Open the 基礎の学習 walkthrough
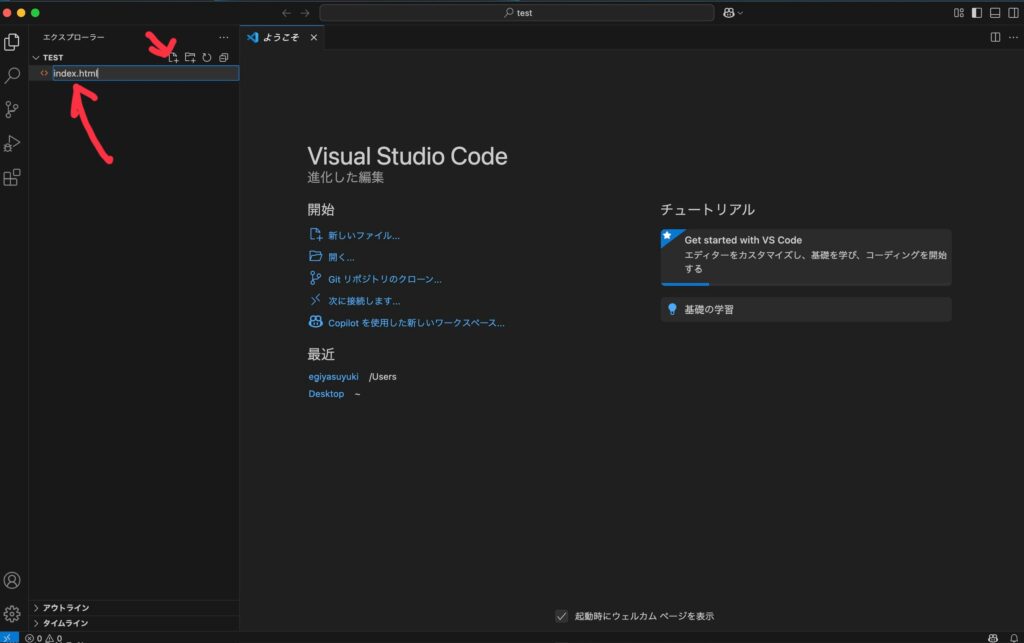 806,309
